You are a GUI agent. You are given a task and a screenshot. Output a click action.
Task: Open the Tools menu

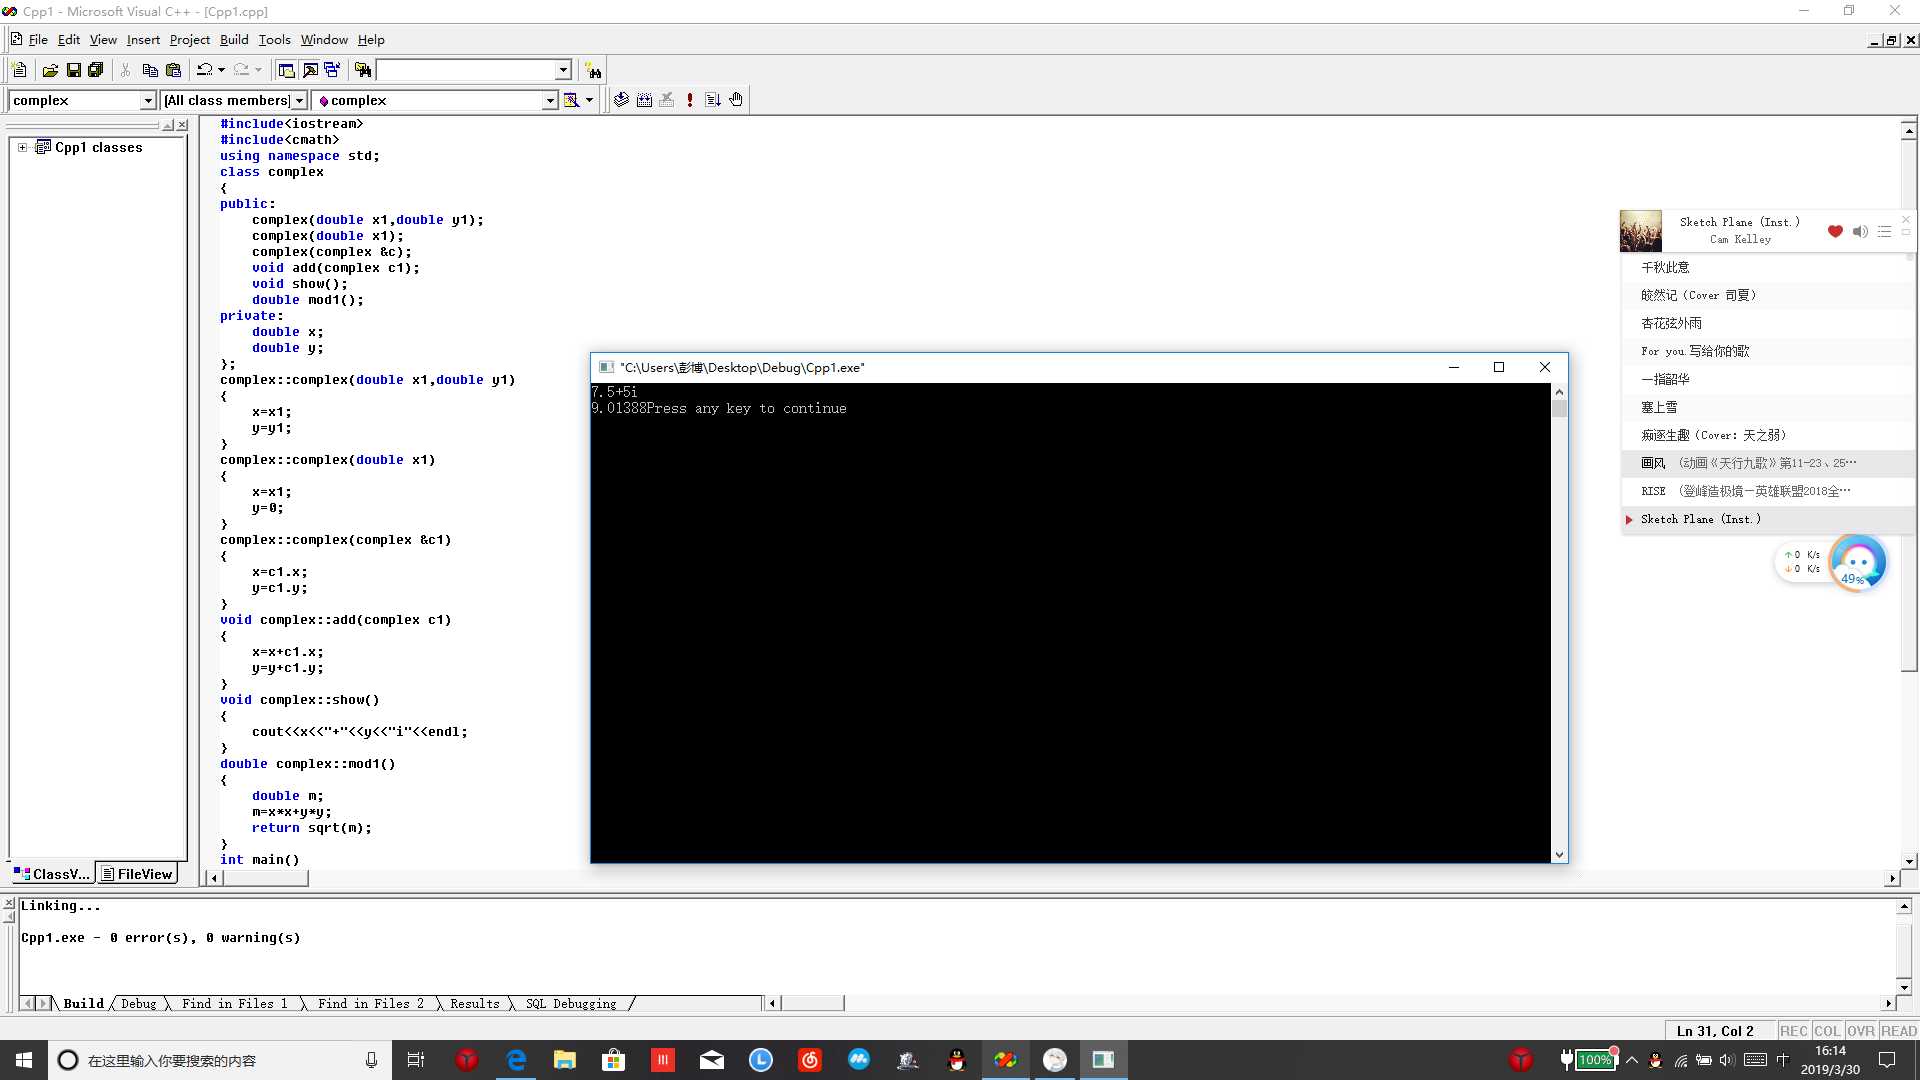(274, 40)
